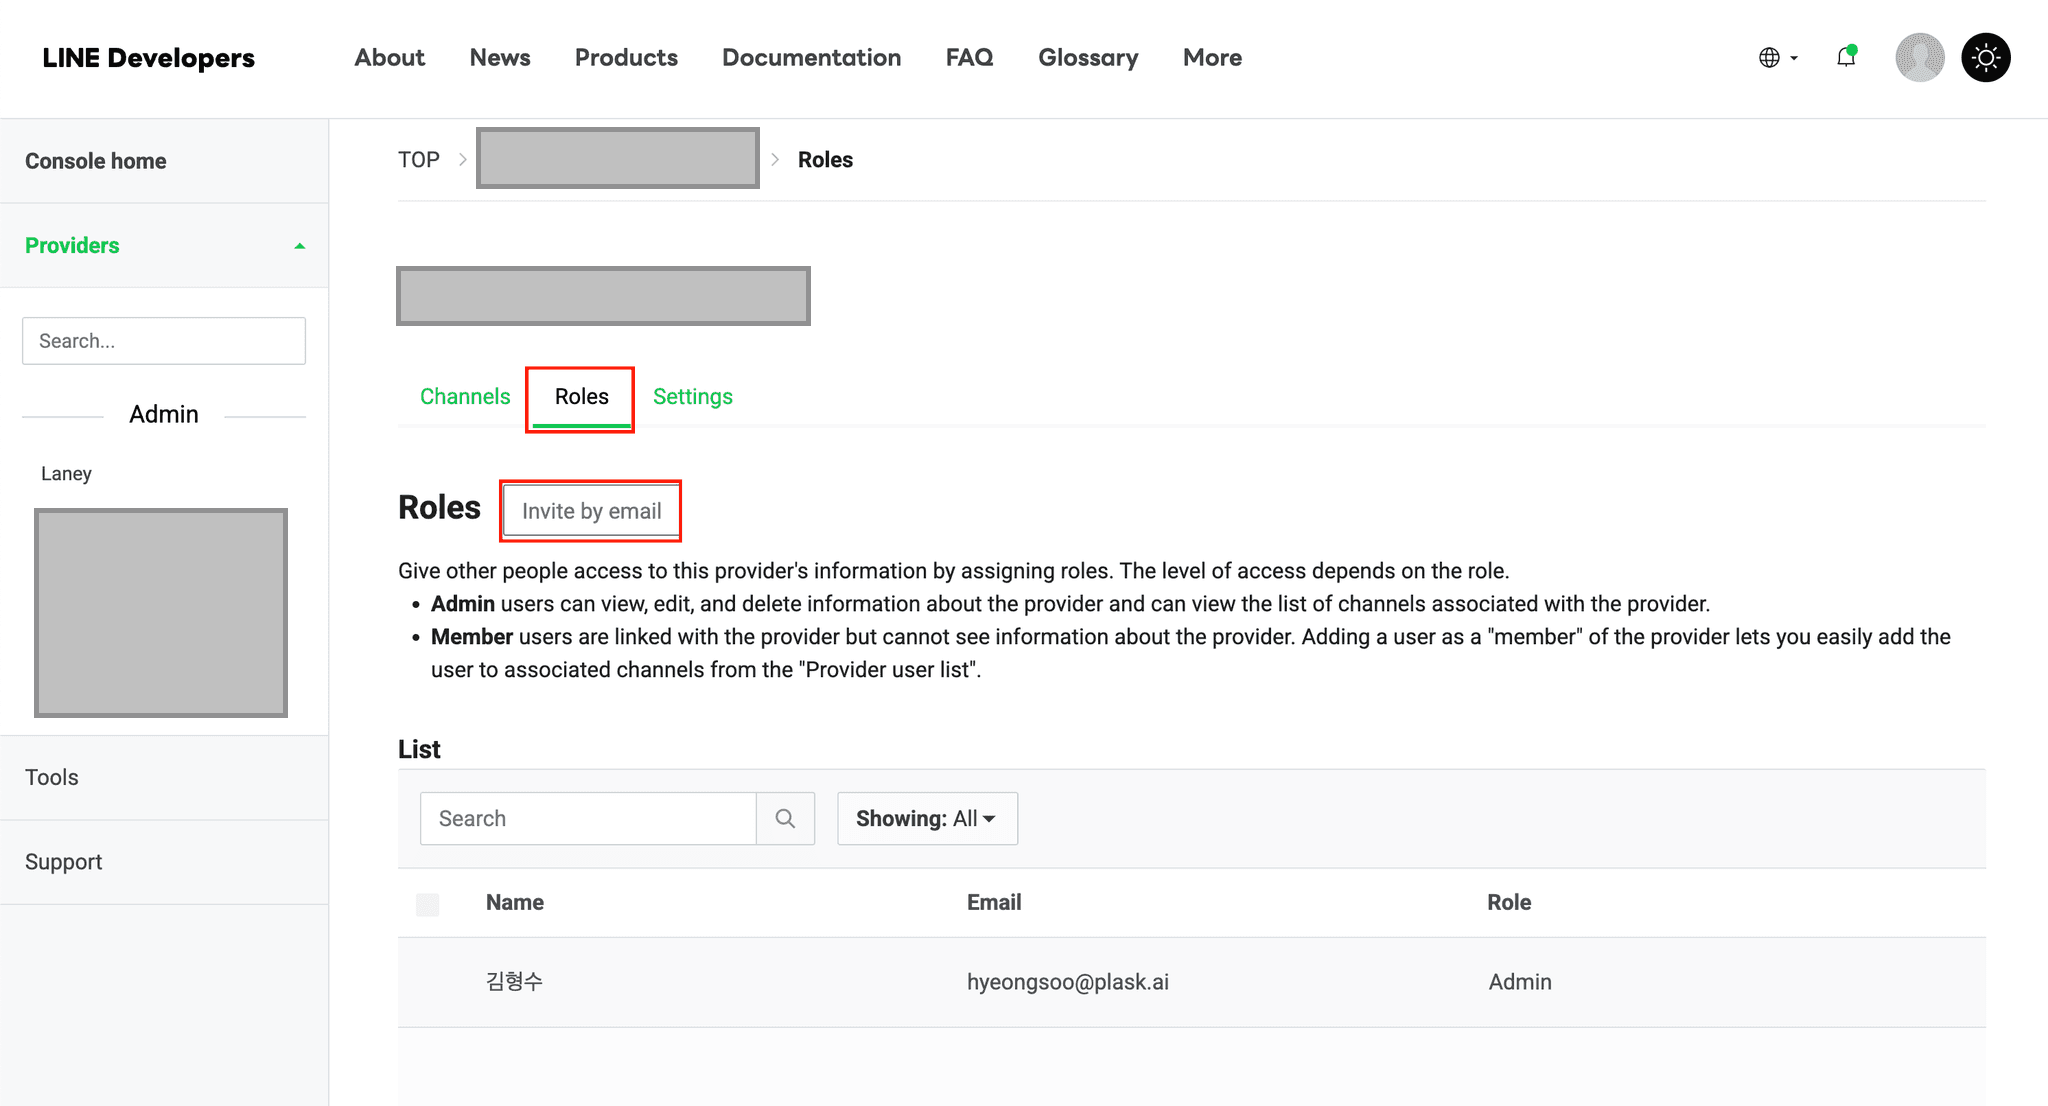2048x1106 pixels.
Task: Open the language globe selector
Action: click(x=1778, y=58)
